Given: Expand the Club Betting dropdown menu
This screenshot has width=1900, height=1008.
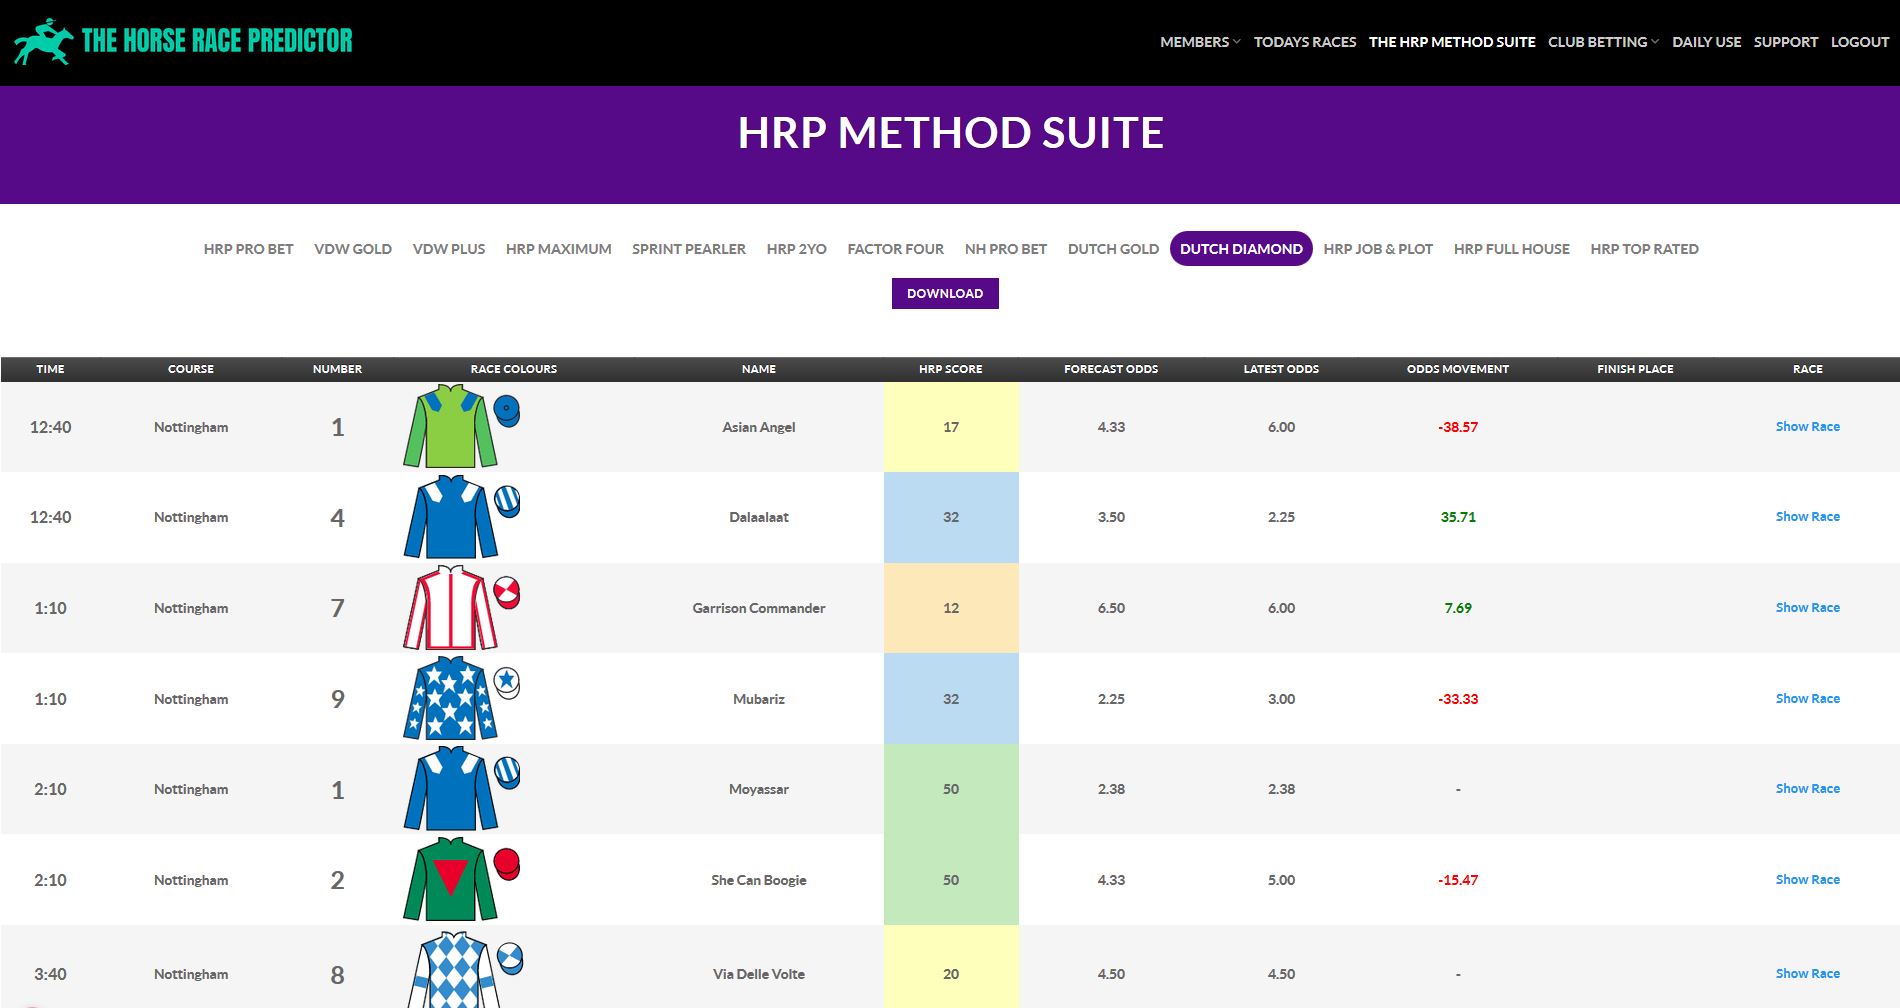Looking at the screenshot, I should tap(1603, 42).
